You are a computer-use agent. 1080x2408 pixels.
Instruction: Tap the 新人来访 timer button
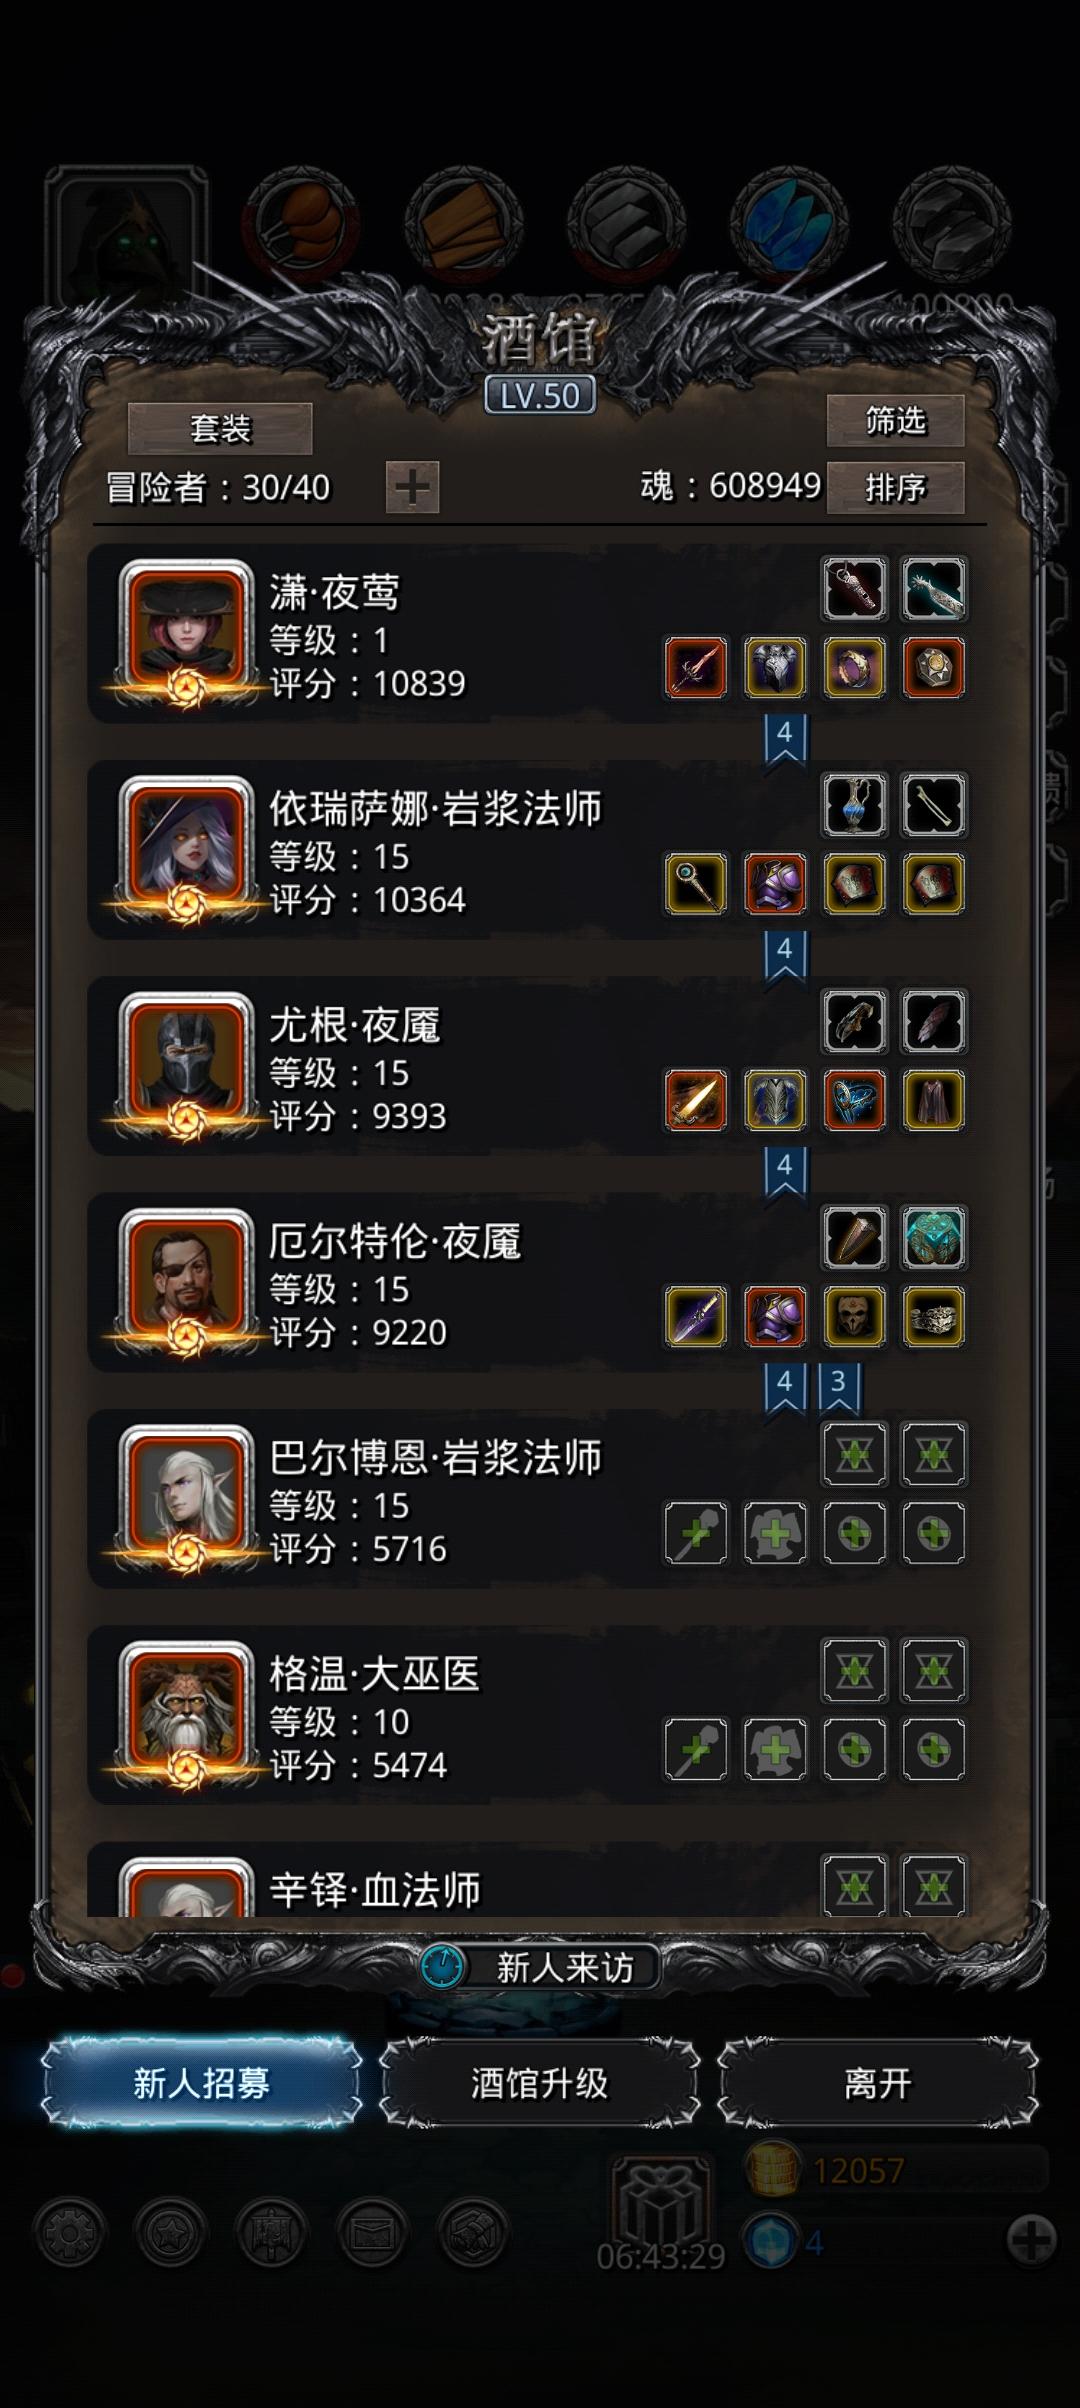pos(540,1967)
